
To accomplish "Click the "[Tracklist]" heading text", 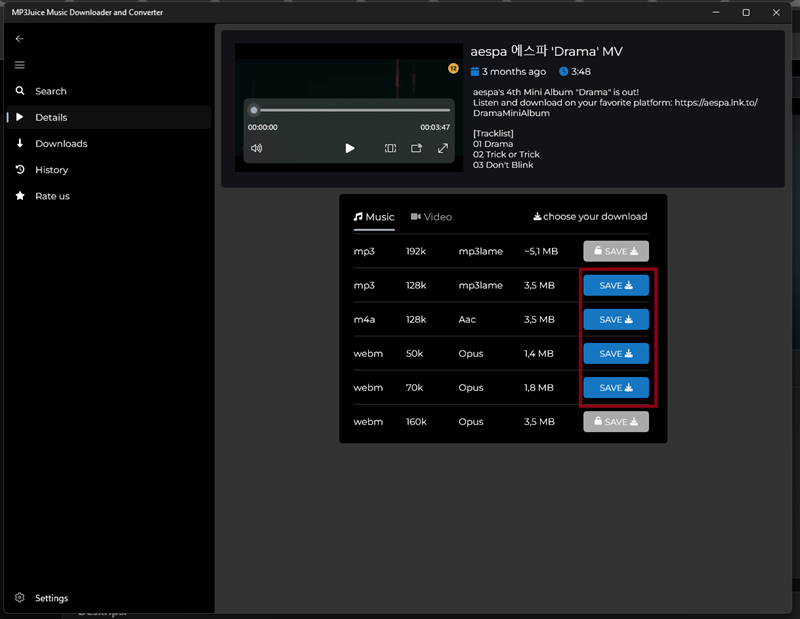I will pos(493,133).
